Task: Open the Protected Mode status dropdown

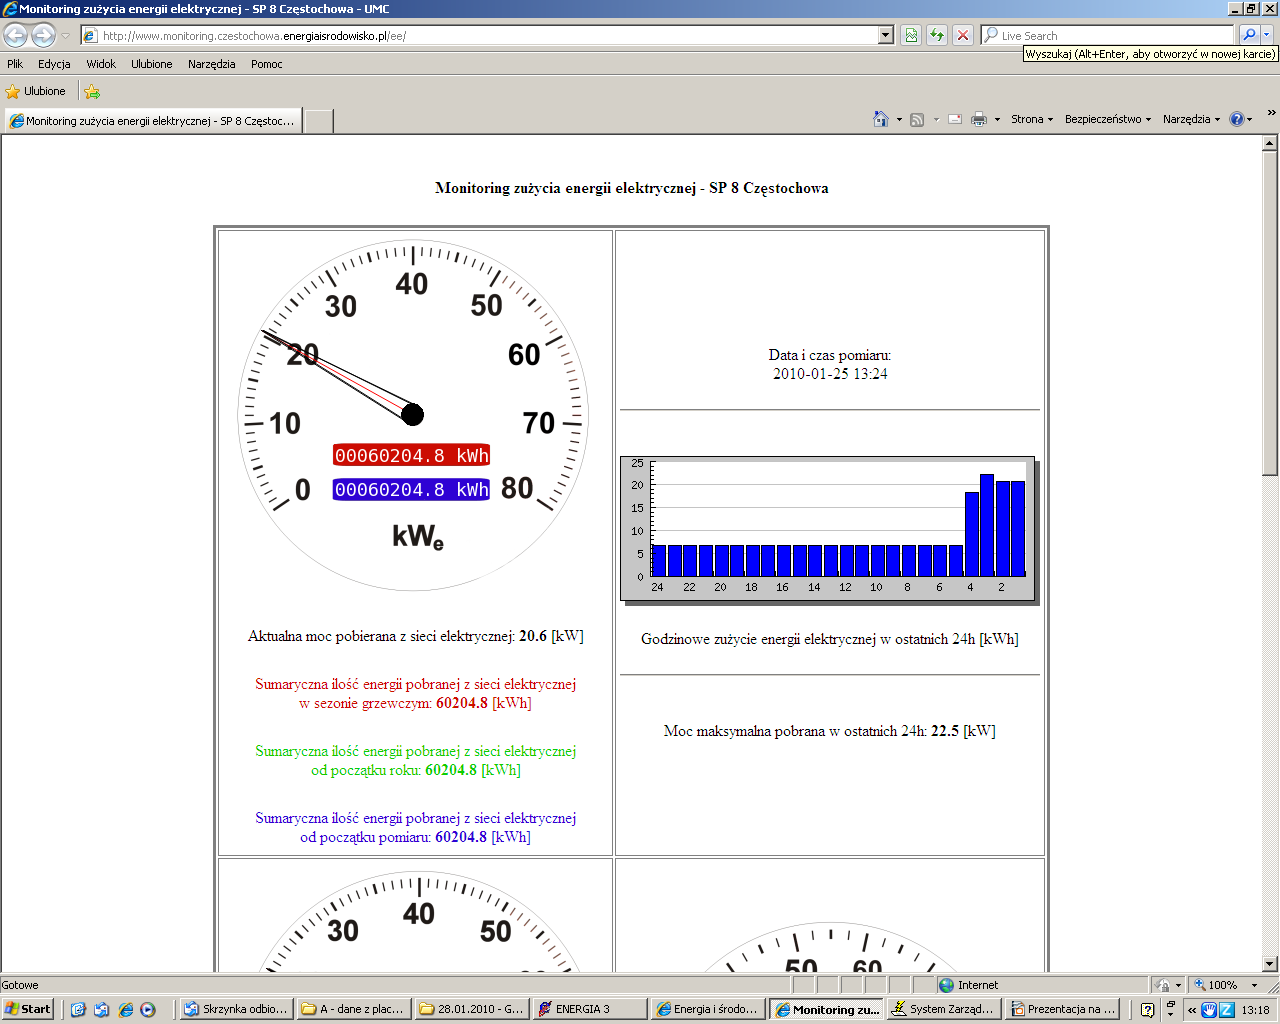Action: pos(1168,985)
